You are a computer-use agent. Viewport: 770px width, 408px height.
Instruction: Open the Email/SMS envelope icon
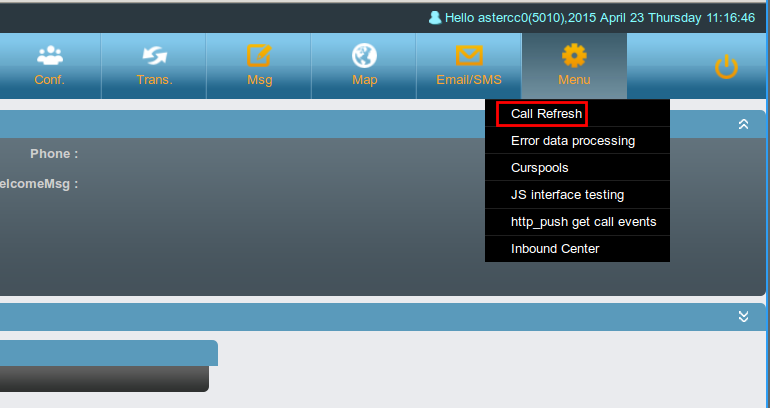(469, 56)
